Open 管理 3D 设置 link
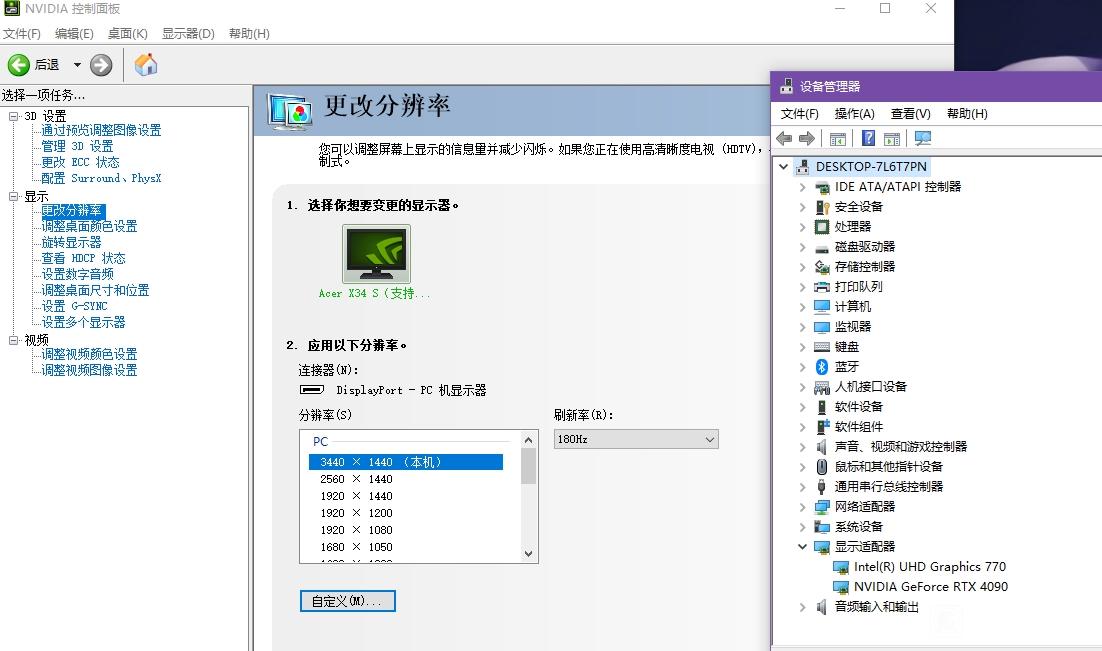This screenshot has height=651, width=1102. 77,146
